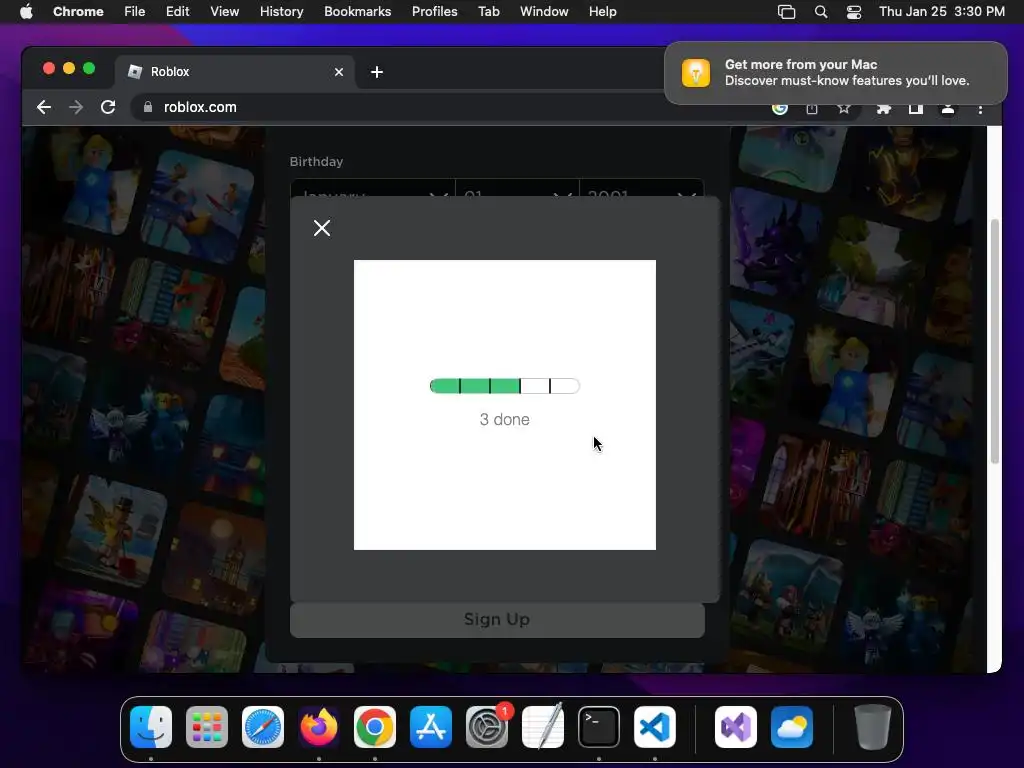Open Control Center in menu bar

pyautogui.click(x=854, y=12)
